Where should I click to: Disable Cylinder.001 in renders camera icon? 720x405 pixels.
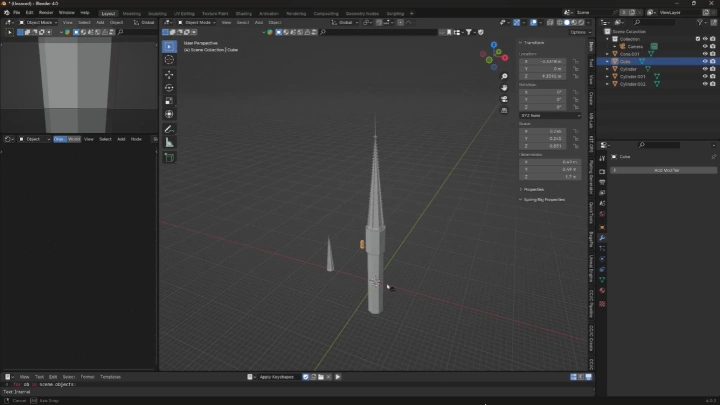[713, 77]
